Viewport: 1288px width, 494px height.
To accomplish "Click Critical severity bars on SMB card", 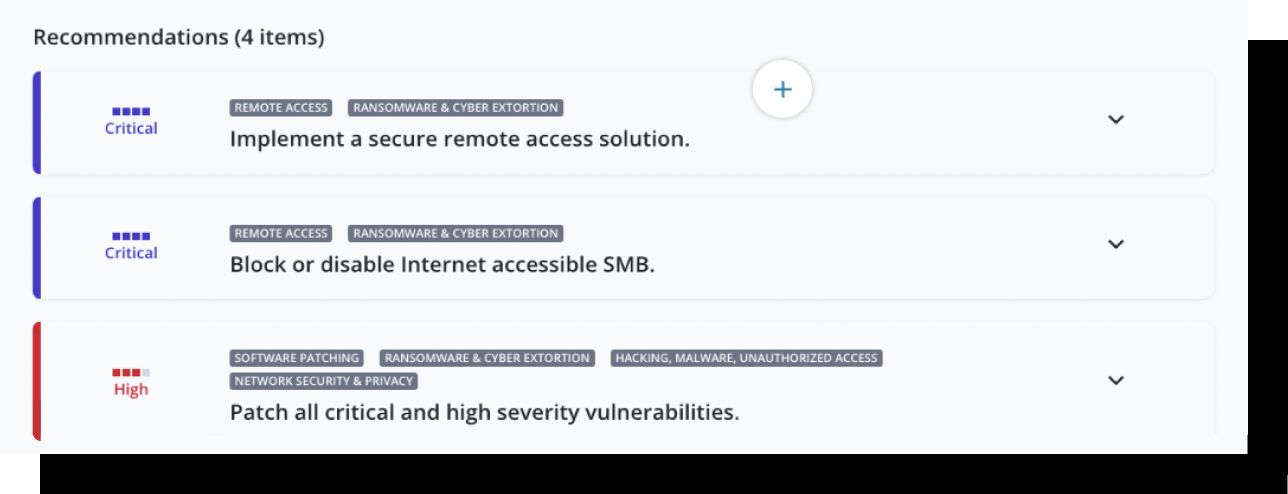I will pyautogui.click(x=131, y=237).
